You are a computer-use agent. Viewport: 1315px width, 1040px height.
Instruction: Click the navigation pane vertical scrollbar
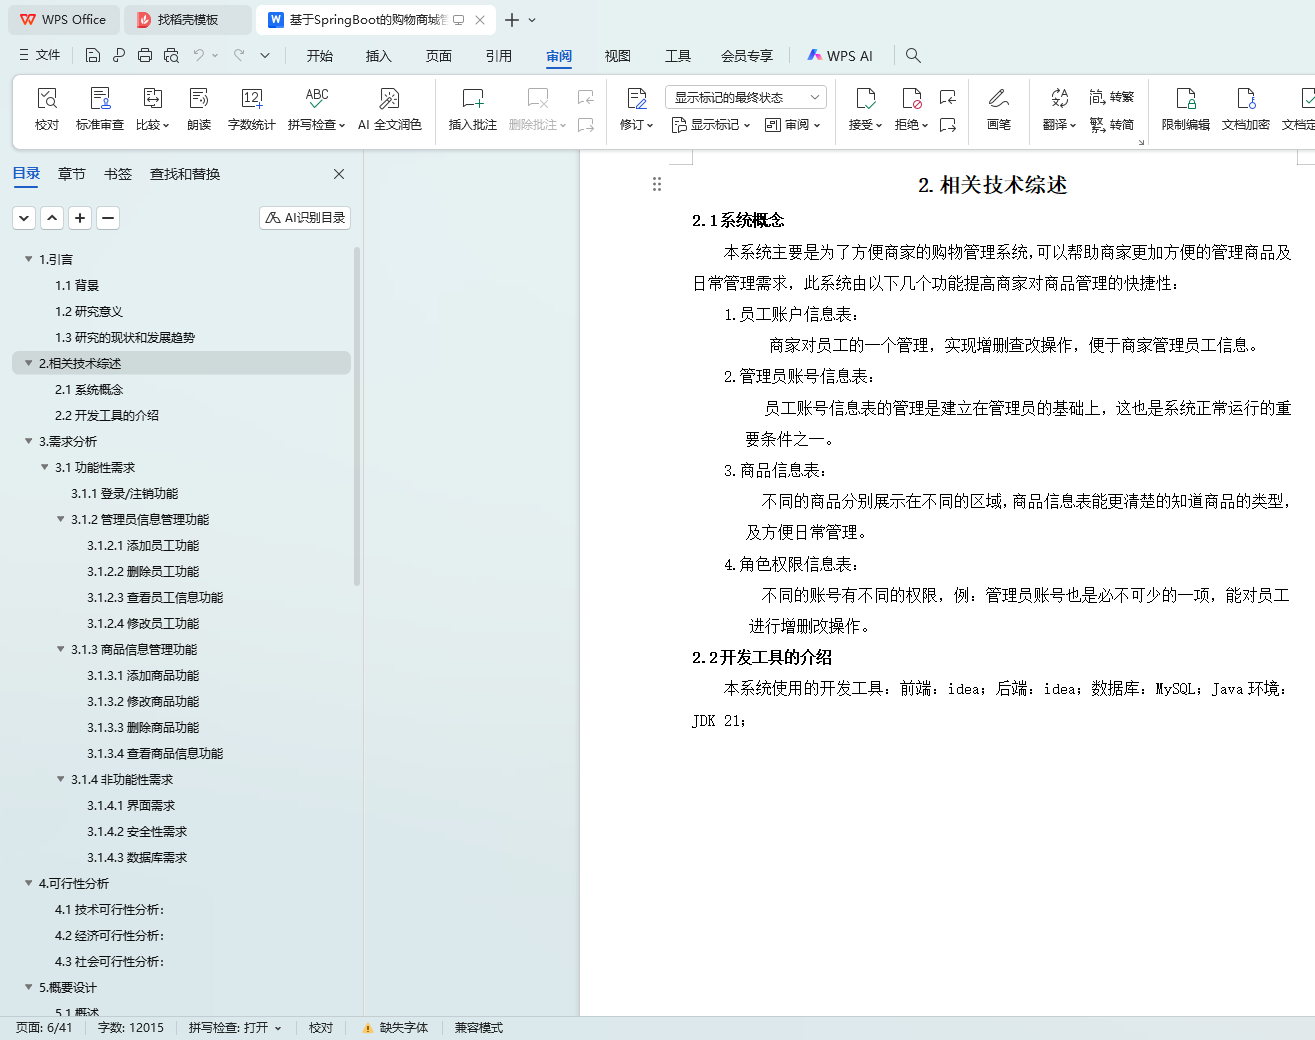357,418
